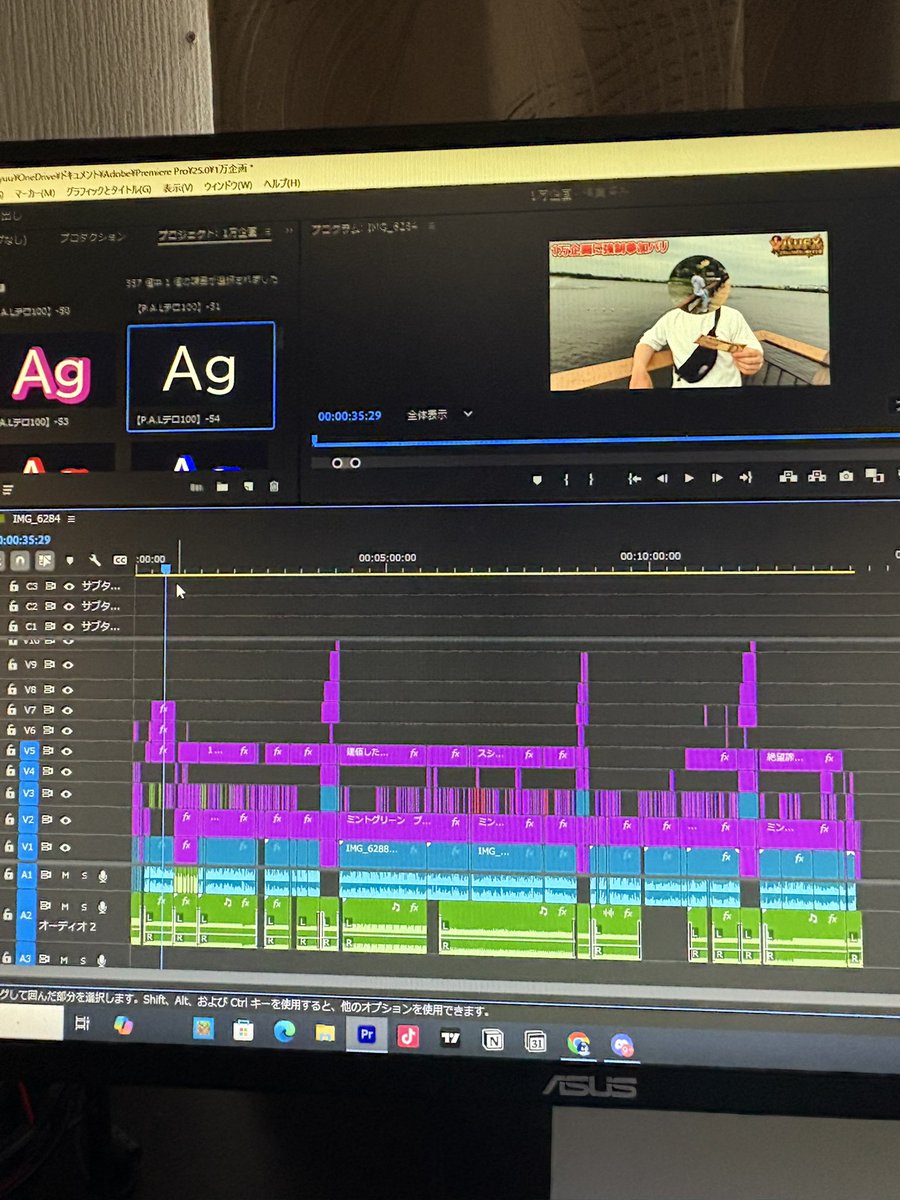Open the Project panel menu icon
Viewport: 900px width, 1200px height.
pos(265,233)
